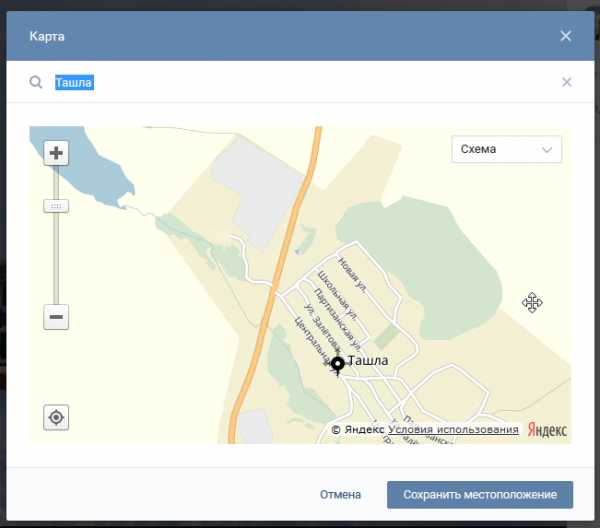Clear the search field with X
Image resolution: width=600 pixels, height=528 pixels.
click(567, 82)
